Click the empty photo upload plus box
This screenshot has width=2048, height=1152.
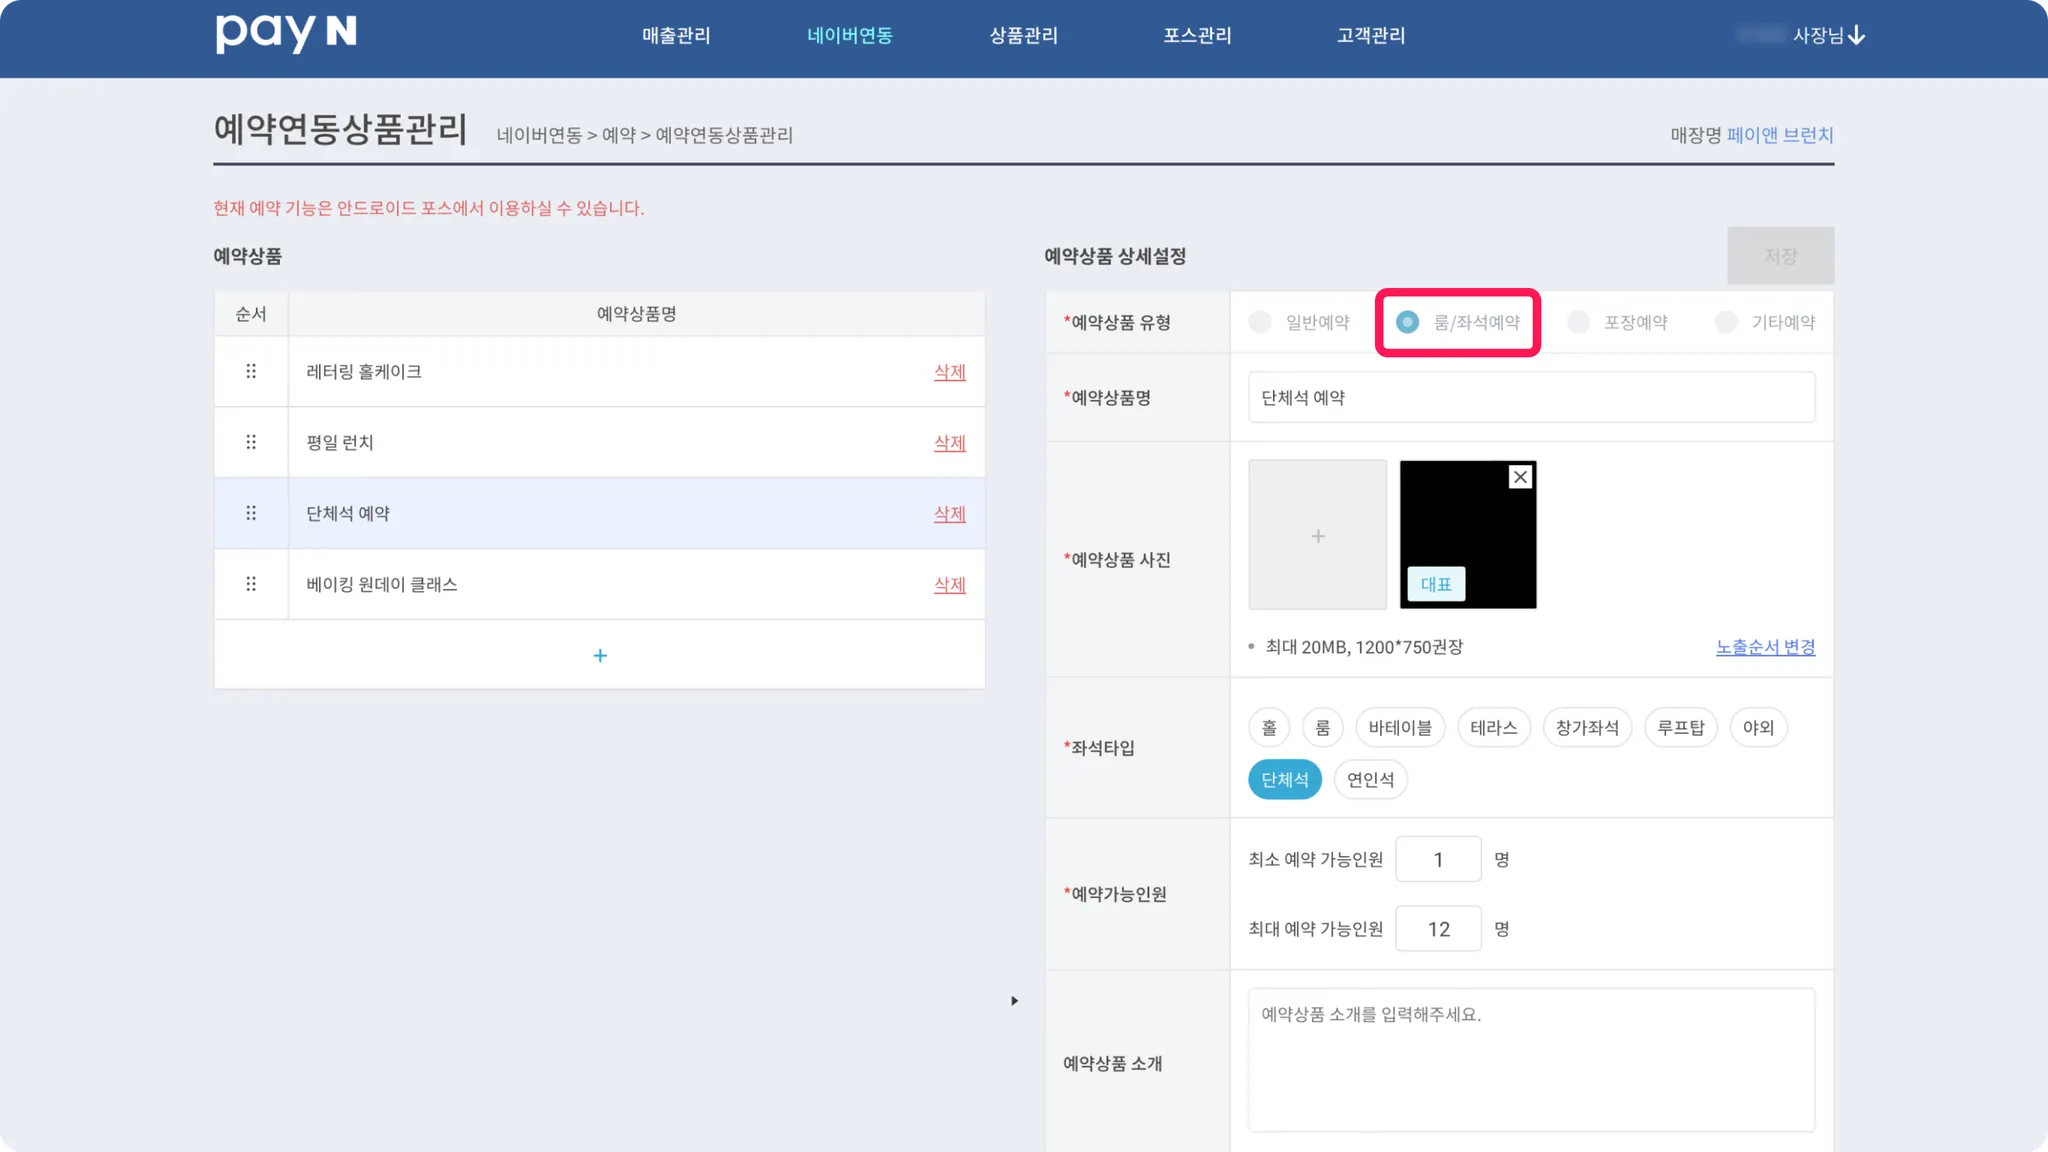(x=1317, y=535)
